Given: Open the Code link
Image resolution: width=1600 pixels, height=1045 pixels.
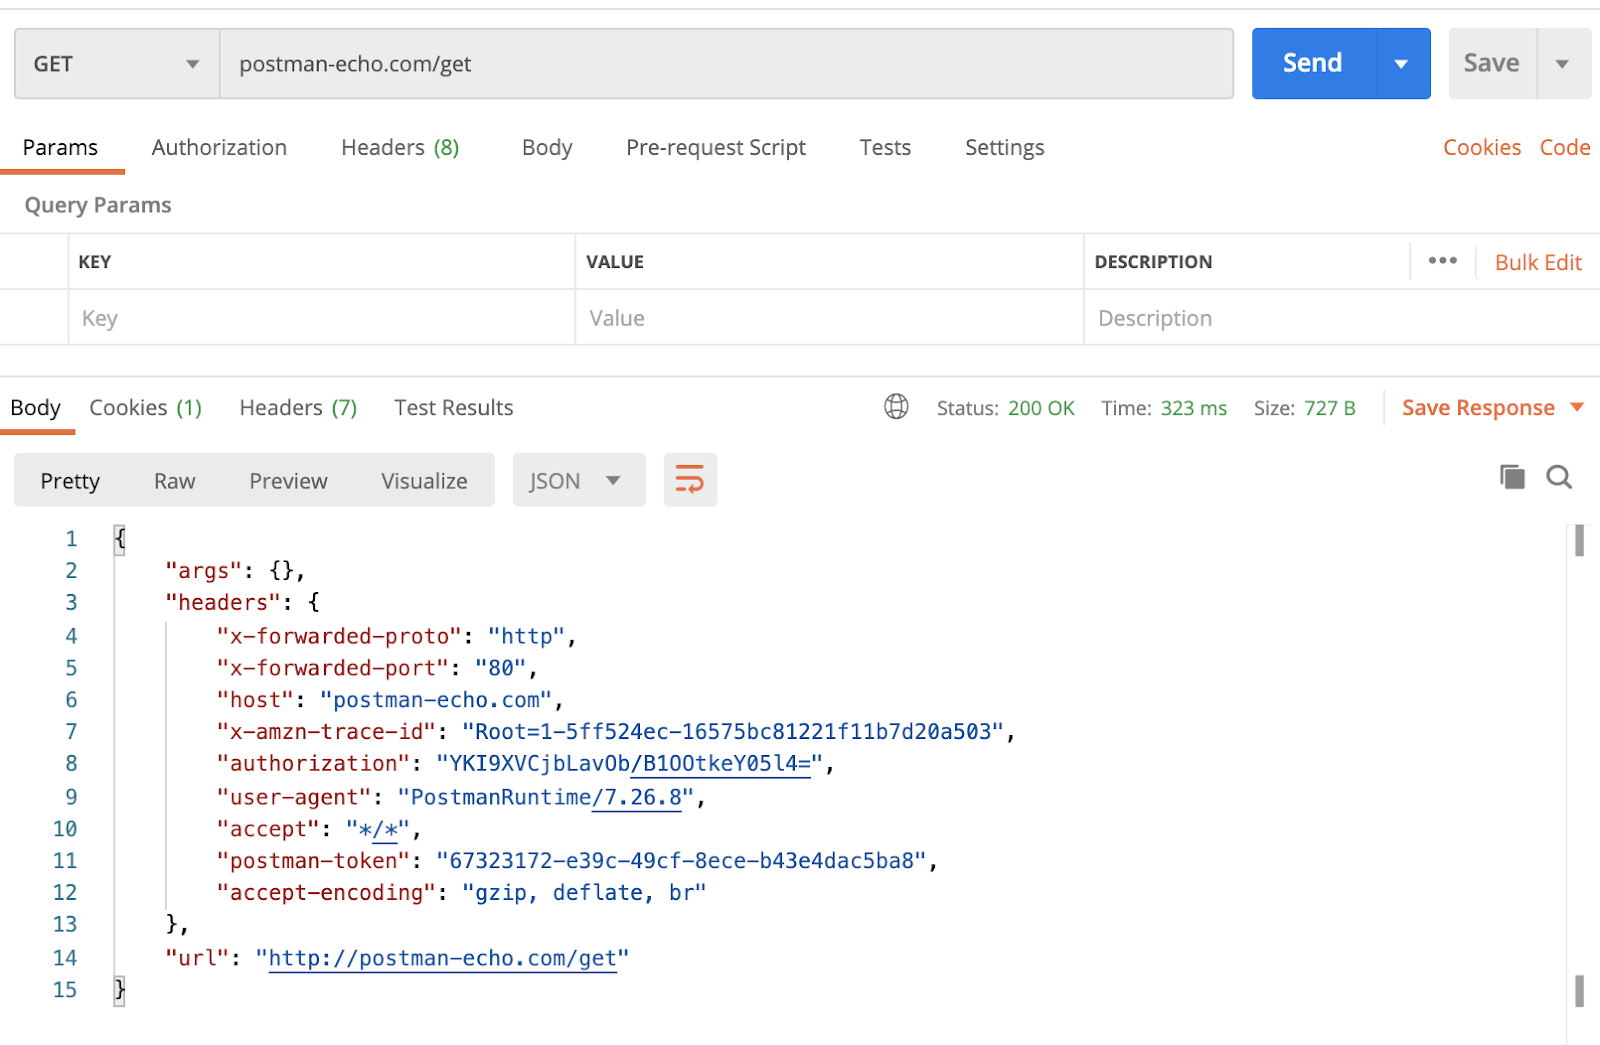Looking at the screenshot, I should [x=1565, y=148].
